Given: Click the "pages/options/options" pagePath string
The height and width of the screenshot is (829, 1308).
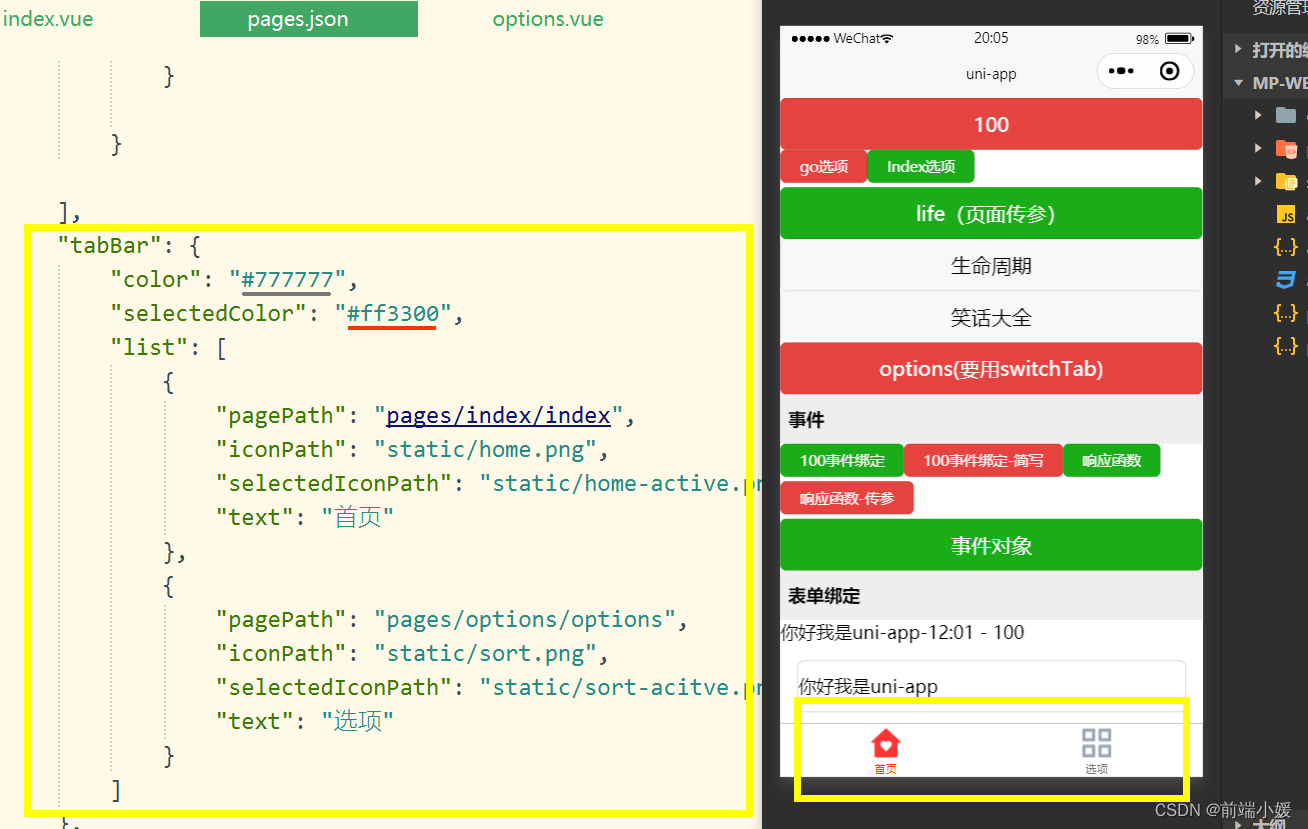Looking at the screenshot, I should tap(525, 619).
